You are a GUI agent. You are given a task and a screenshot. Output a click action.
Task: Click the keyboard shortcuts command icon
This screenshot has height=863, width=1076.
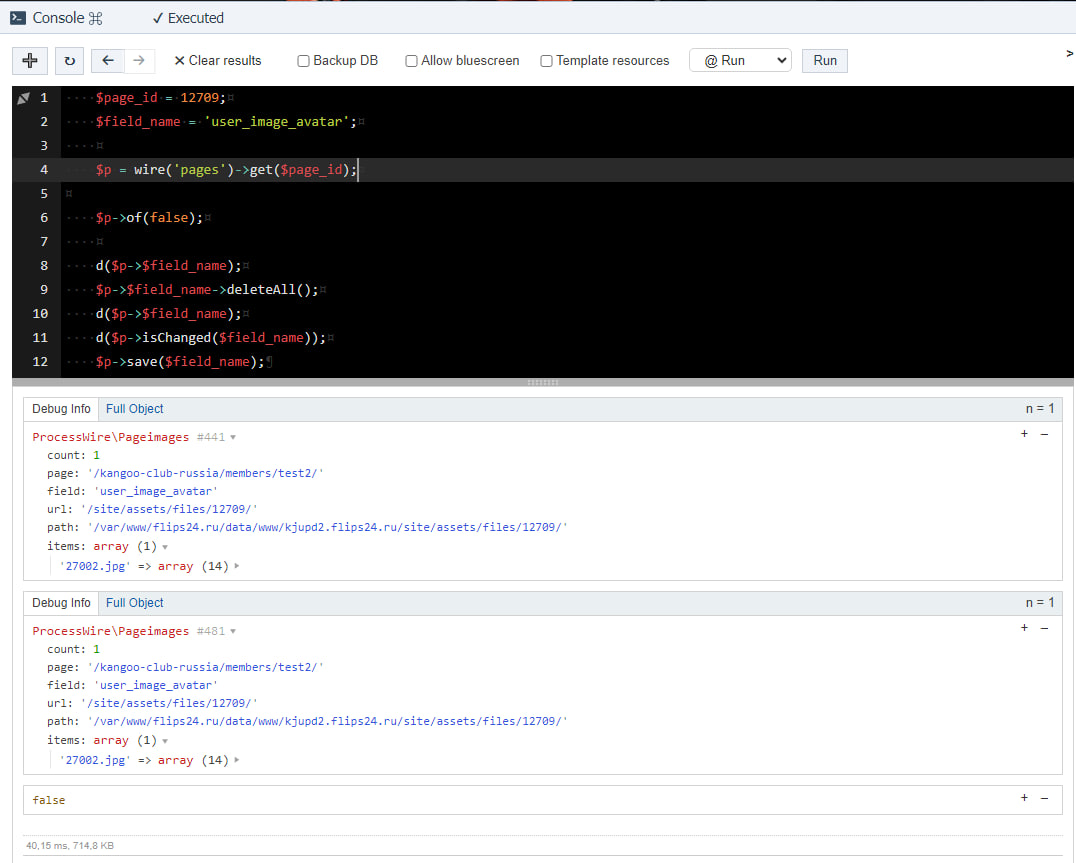[95, 19]
